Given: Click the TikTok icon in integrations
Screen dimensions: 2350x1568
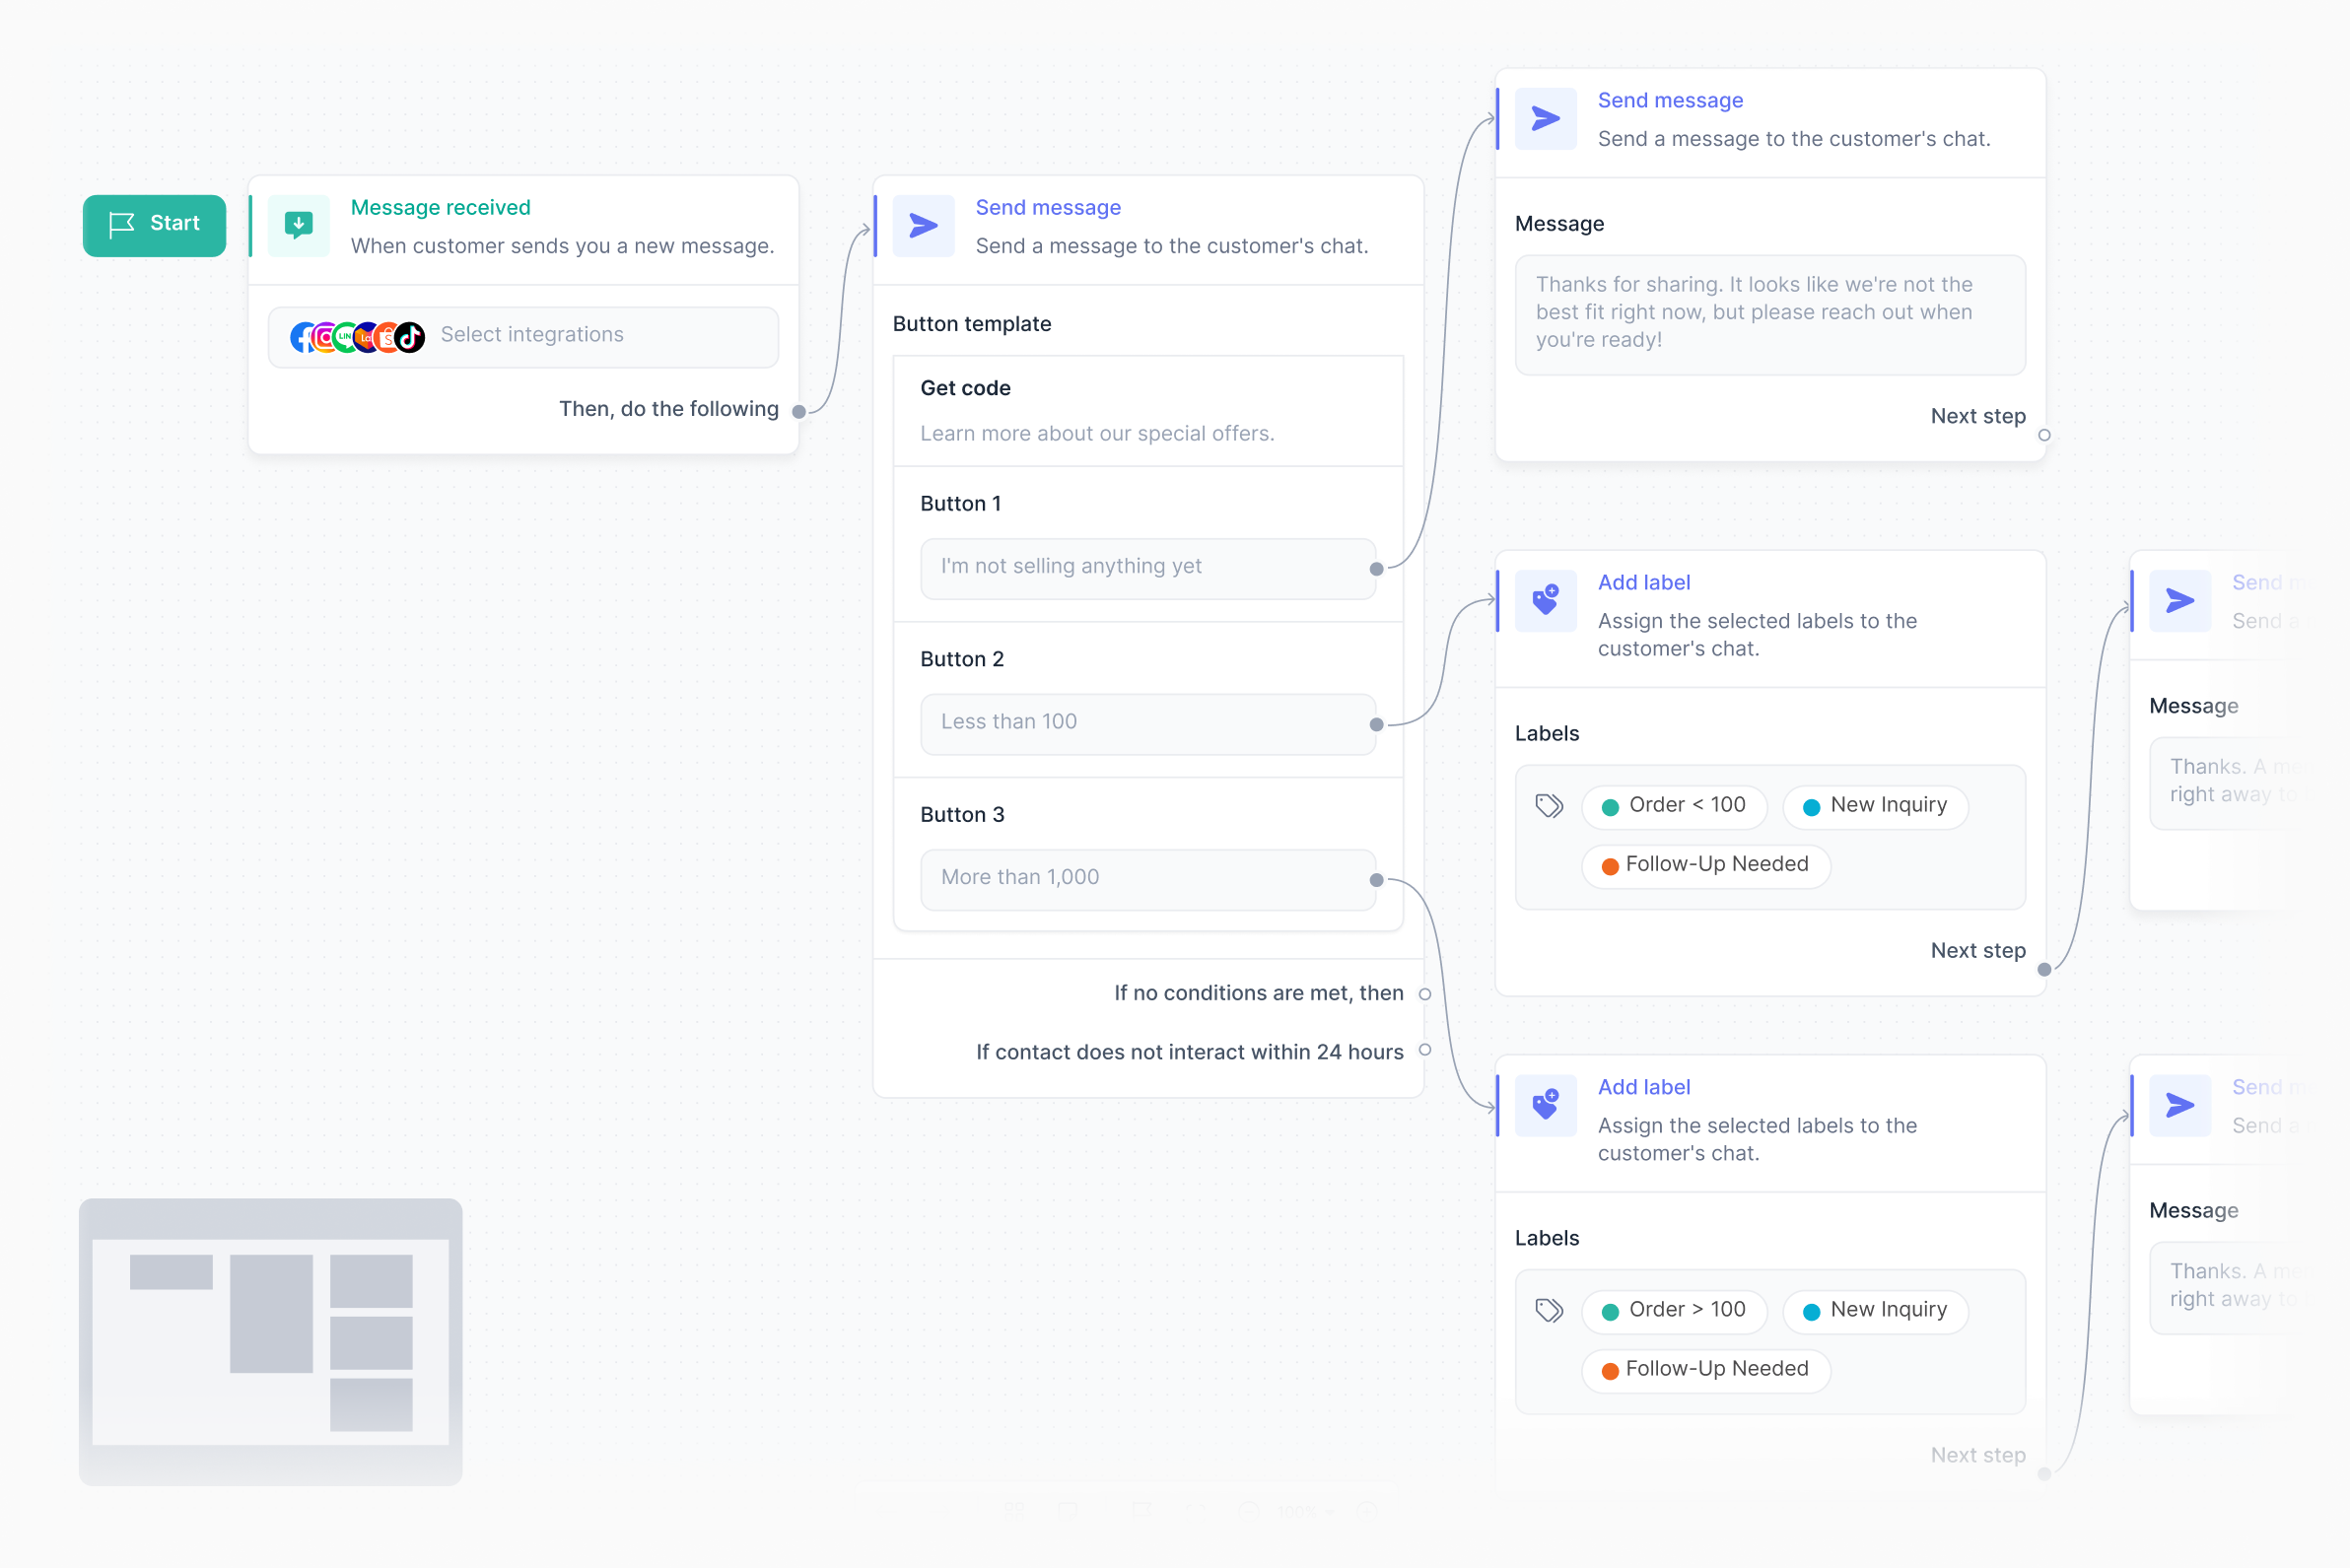Looking at the screenshot, I should click(x=410, y=337).
